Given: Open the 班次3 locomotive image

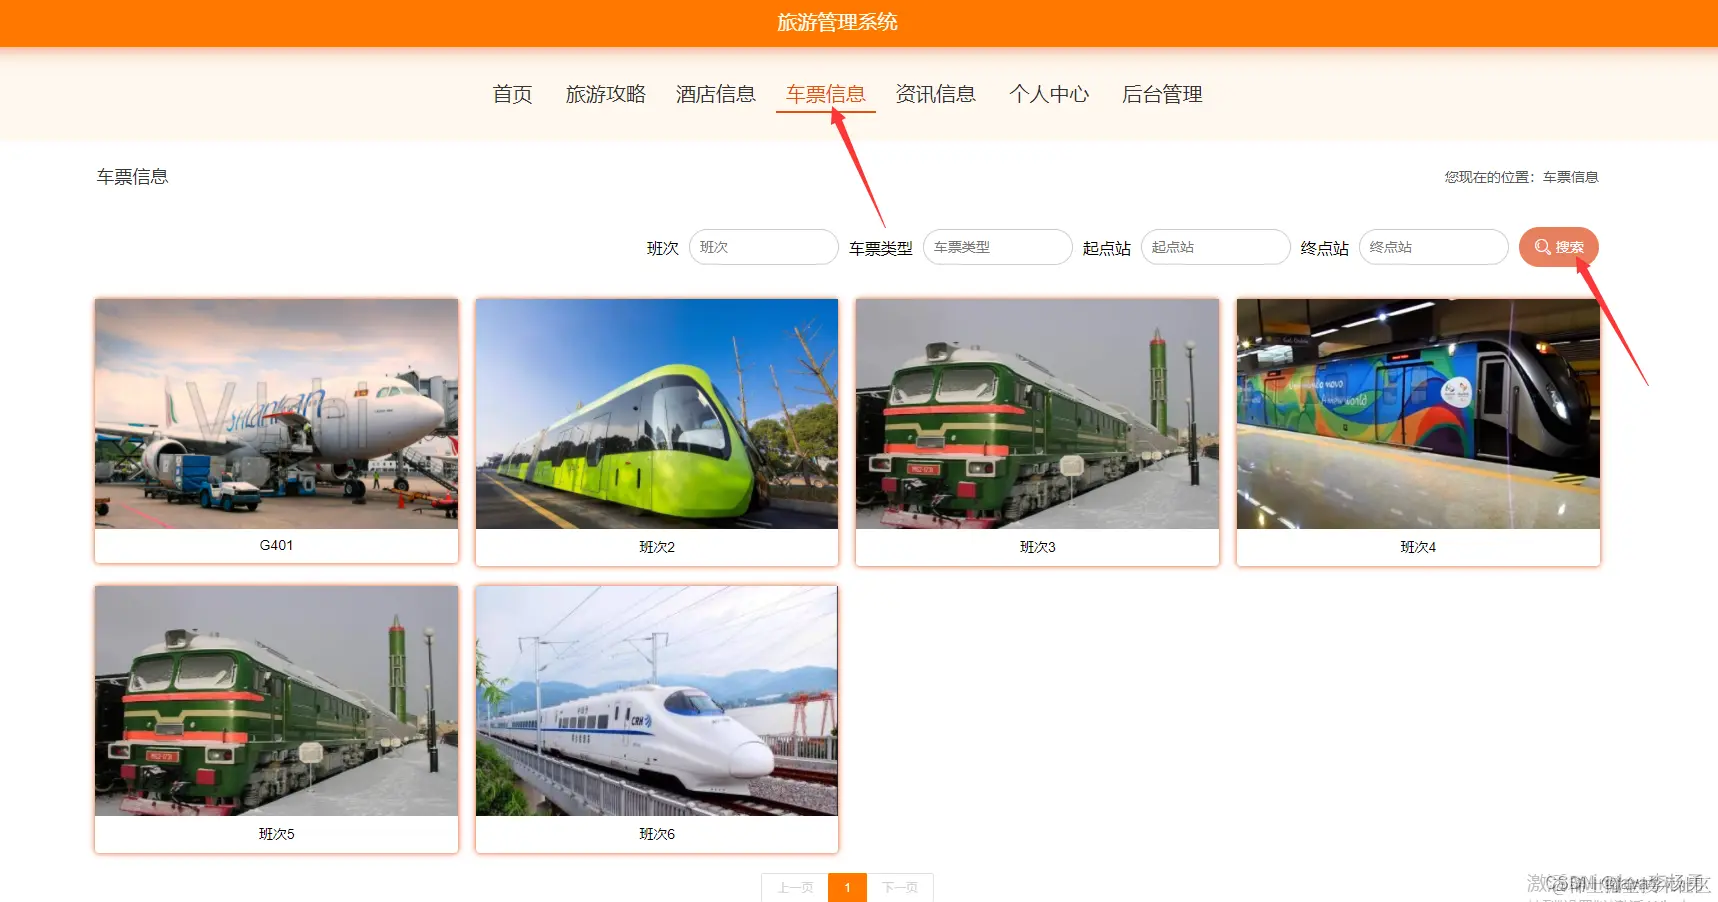Looking at the screenshot, I should point(1037,414).
